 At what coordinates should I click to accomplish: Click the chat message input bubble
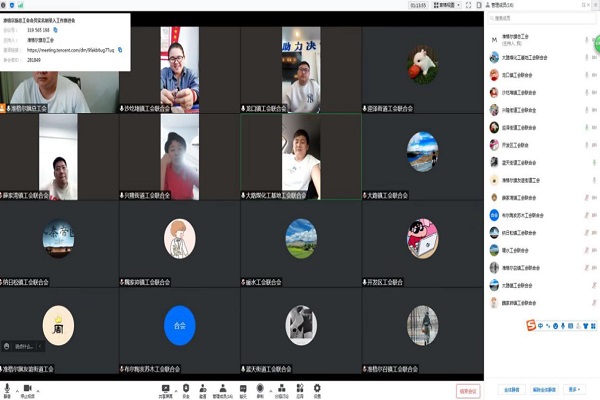tap(24, 346)
